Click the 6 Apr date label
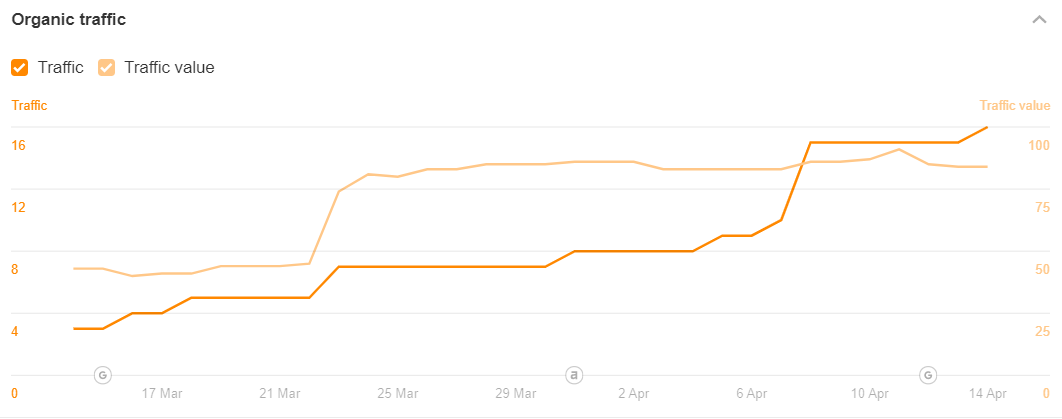Screen dimensions: 1062x419 pos(752,393)
